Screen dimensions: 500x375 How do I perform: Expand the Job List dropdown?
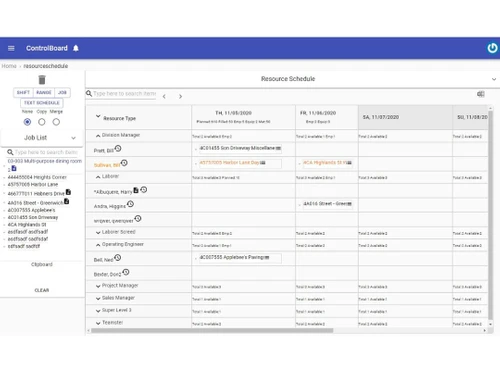click(73, 138)
